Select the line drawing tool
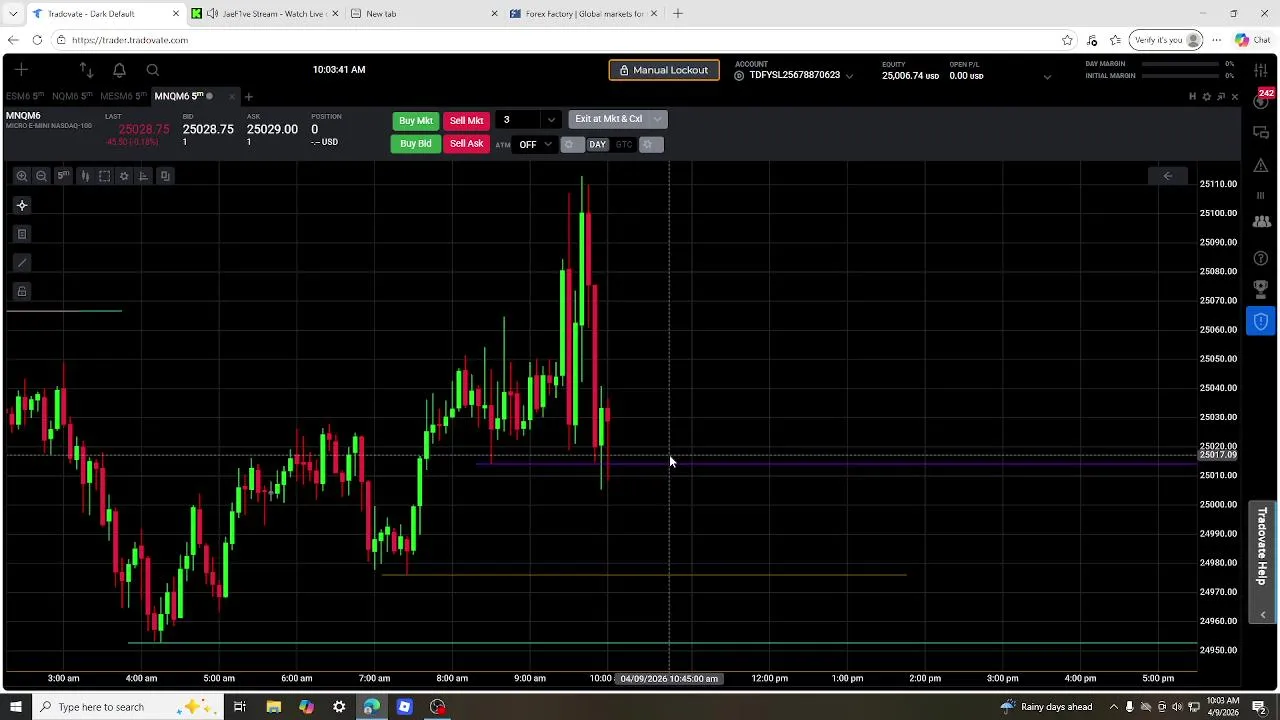 [x=22, y=263]
